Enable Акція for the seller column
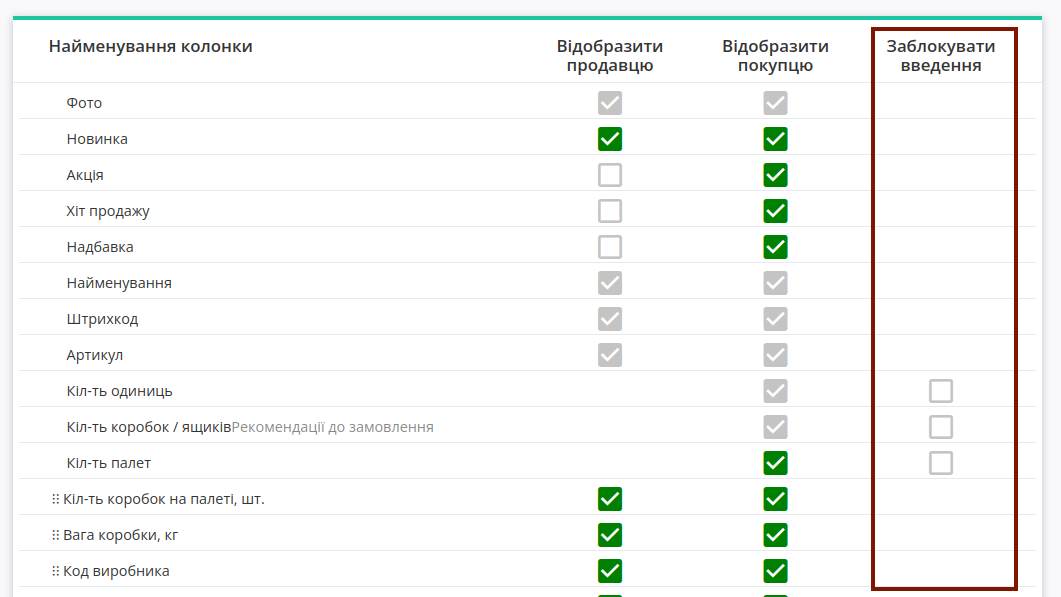Screen dimensions: 1061x597 [610, 175]
